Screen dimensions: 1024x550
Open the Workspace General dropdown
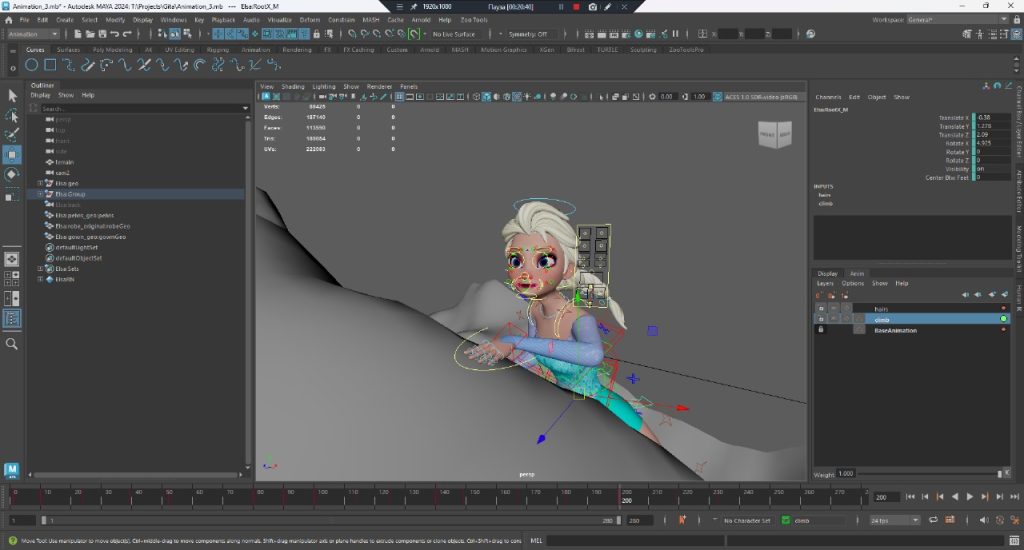(x=957, y=20)
